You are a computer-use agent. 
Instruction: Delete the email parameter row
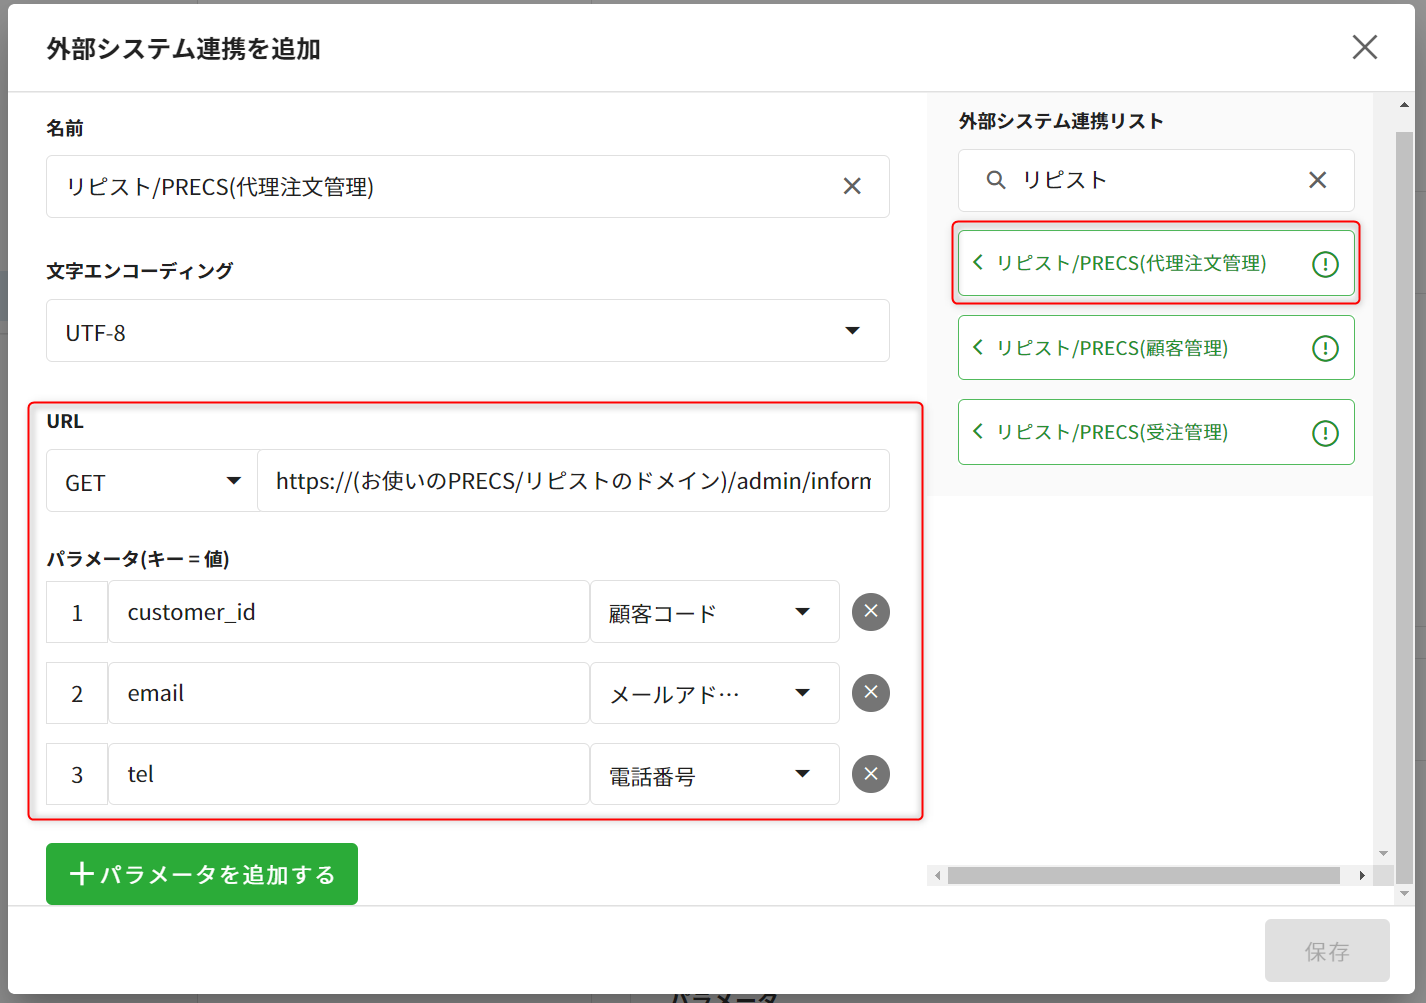pyautogui.click(x=870, y=693)
